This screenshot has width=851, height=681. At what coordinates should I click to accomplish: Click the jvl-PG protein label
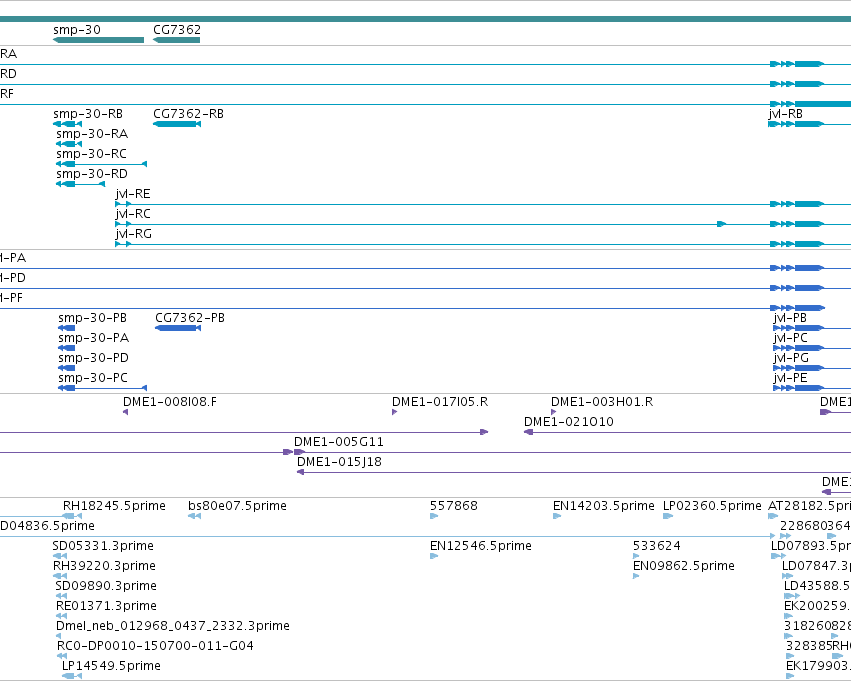pyautogui.click(x=791, y=358)
